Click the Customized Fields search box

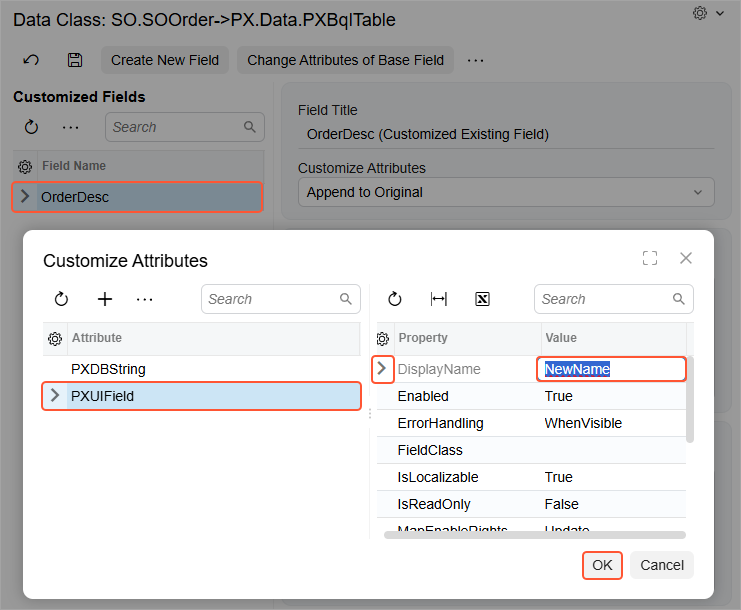[185, 127]
